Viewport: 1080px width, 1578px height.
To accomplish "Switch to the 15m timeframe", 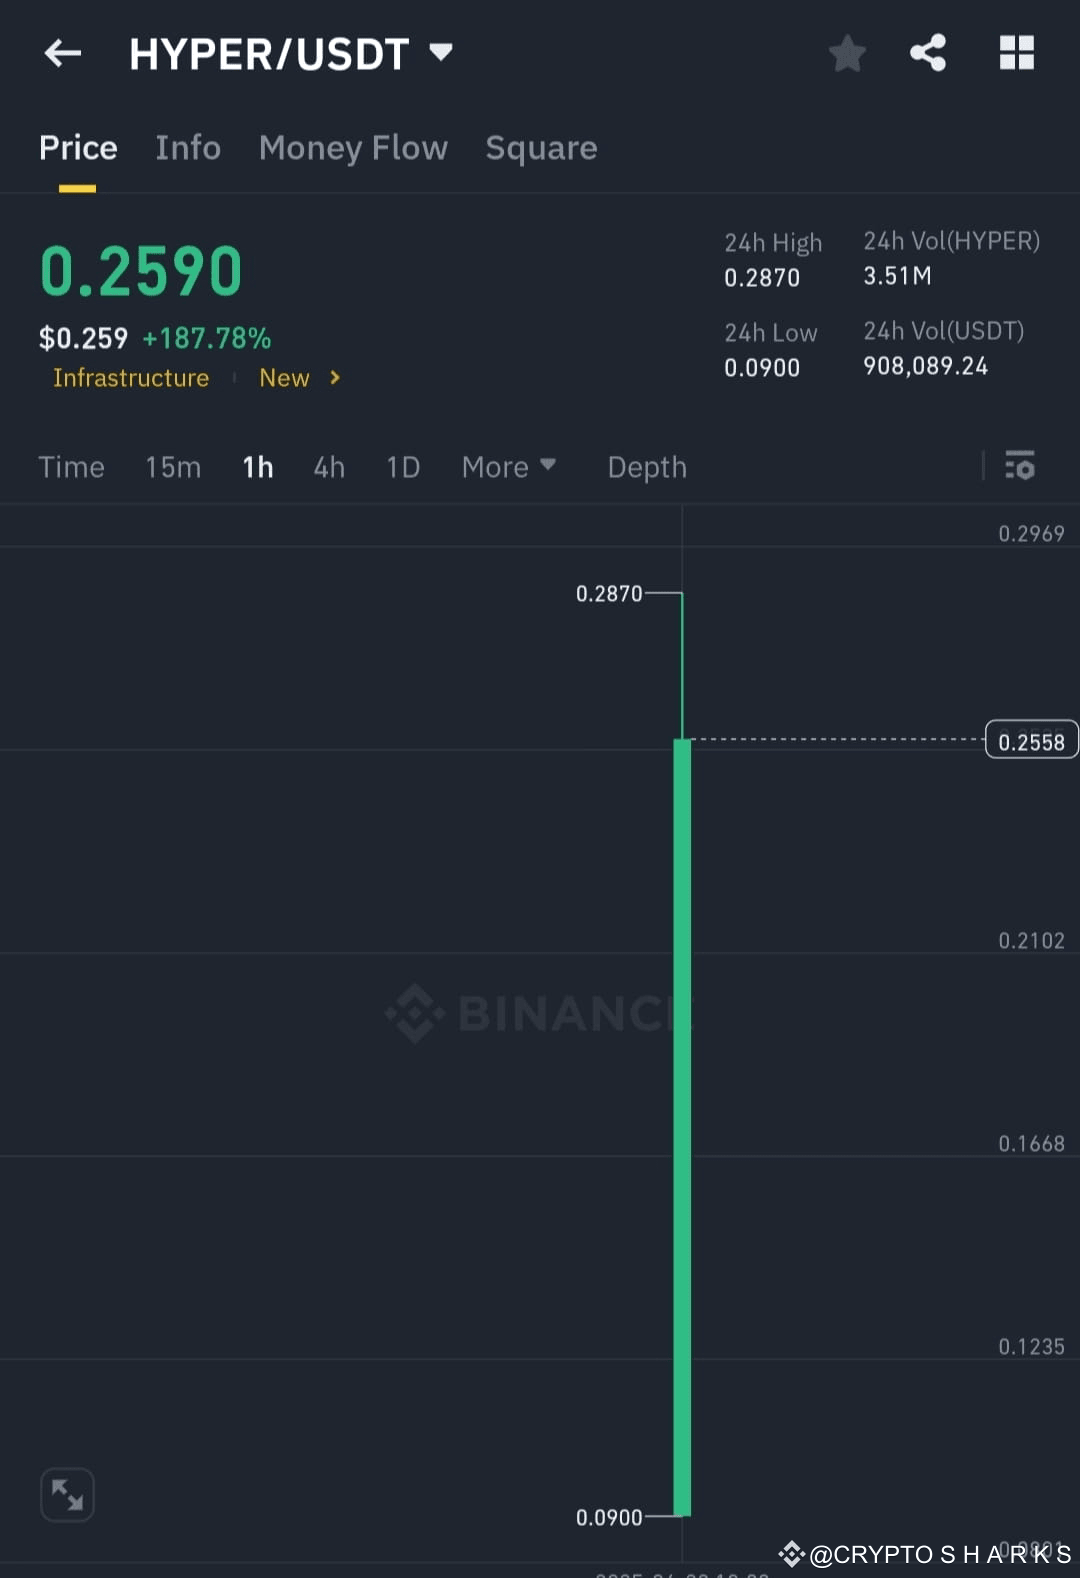I will (x=172, y=467).
